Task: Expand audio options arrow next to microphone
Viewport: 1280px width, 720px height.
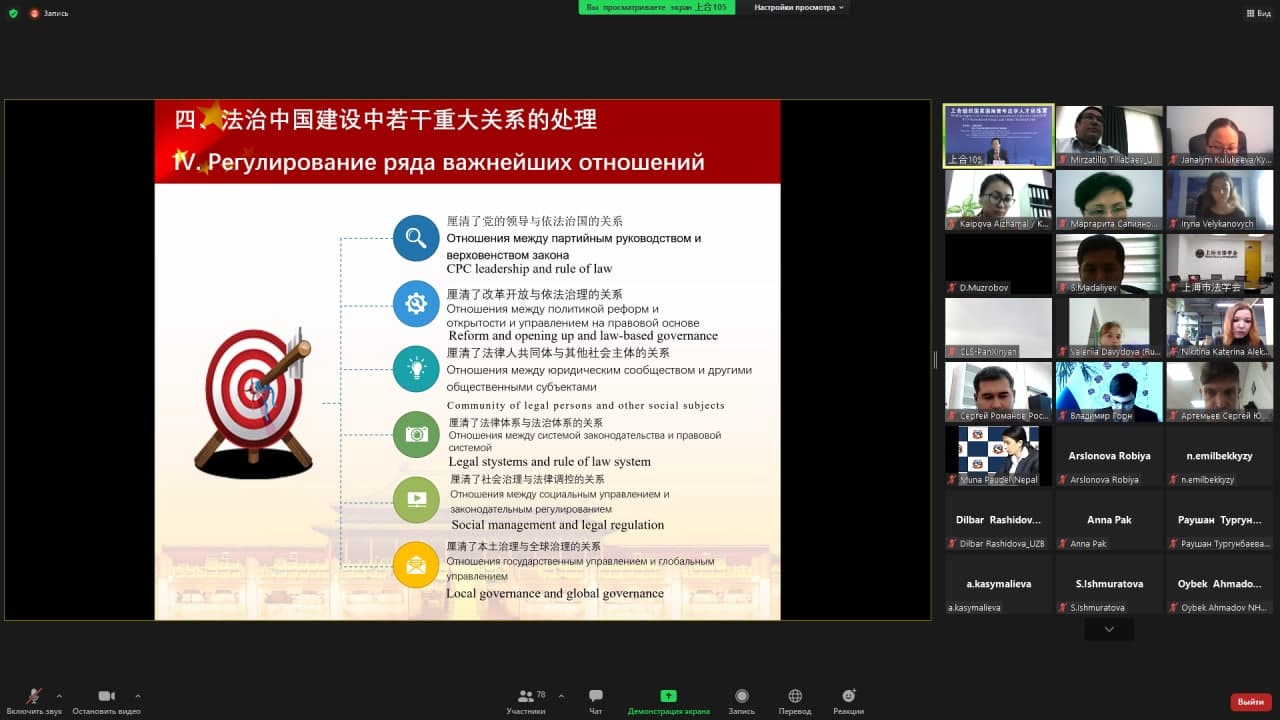Action: pos(59,696)
